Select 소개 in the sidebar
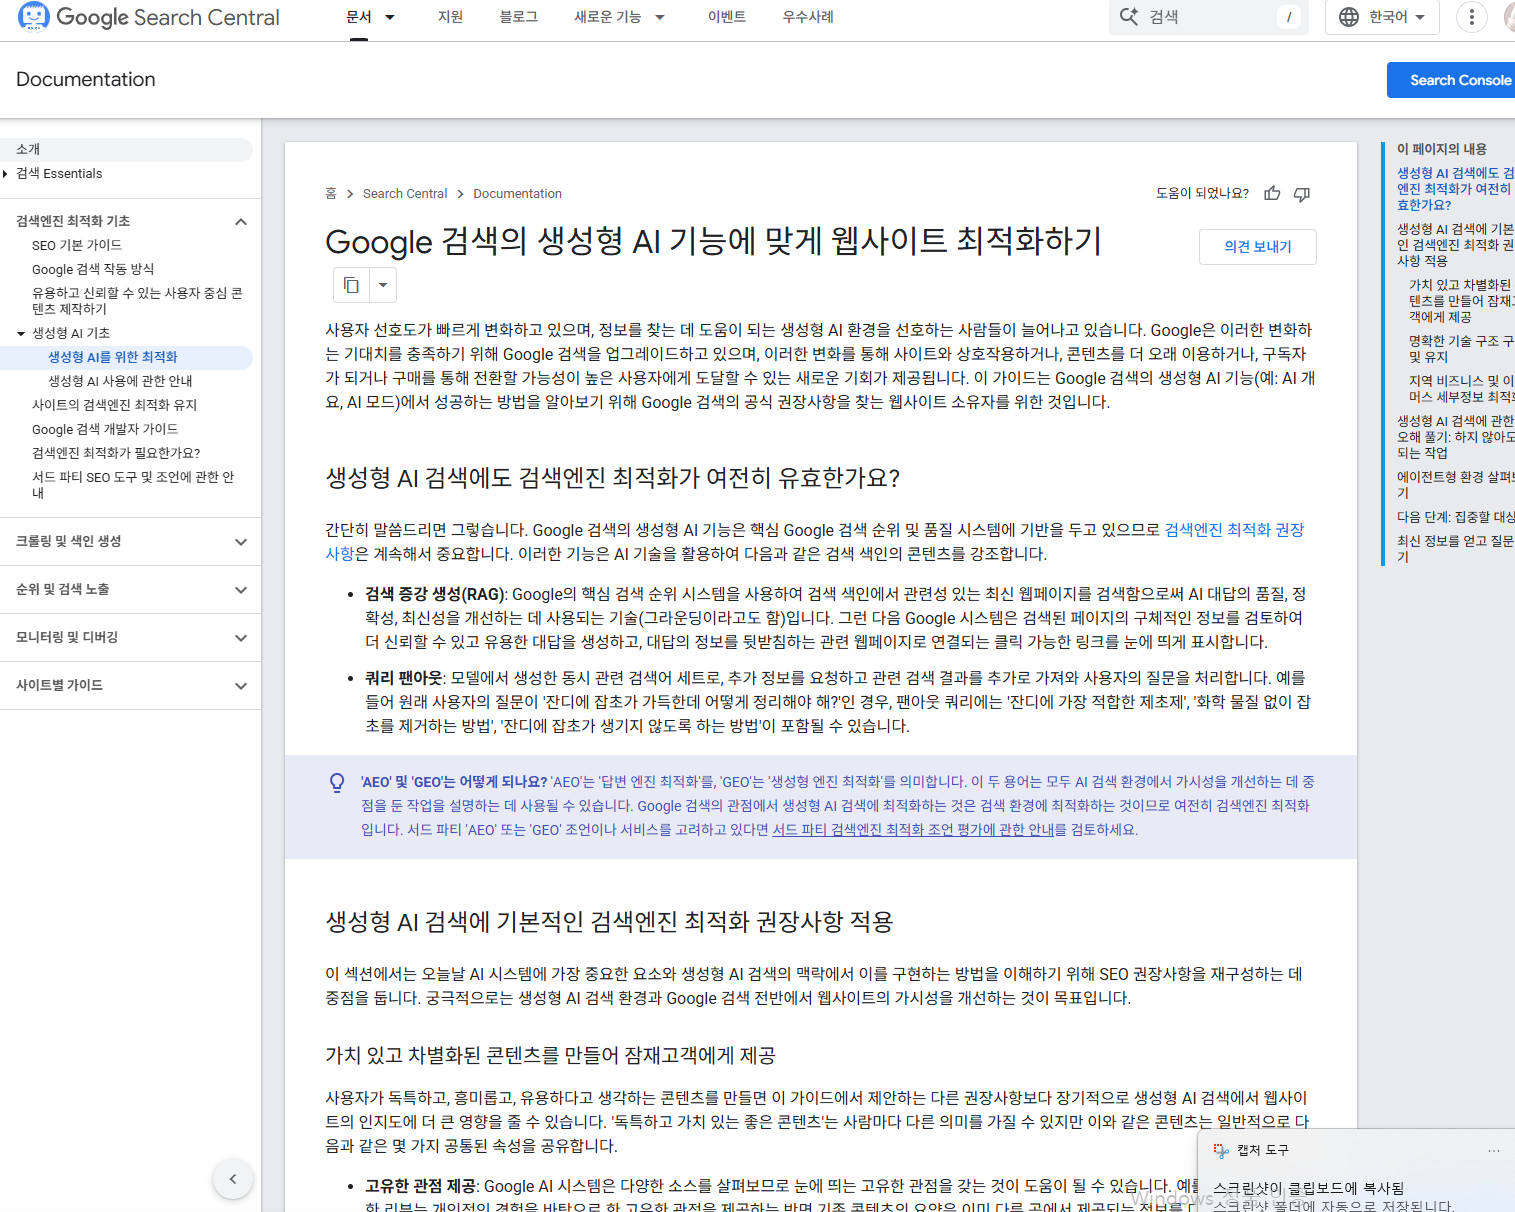This screenshot has width=1515, height=1212. tap(126, 150)
